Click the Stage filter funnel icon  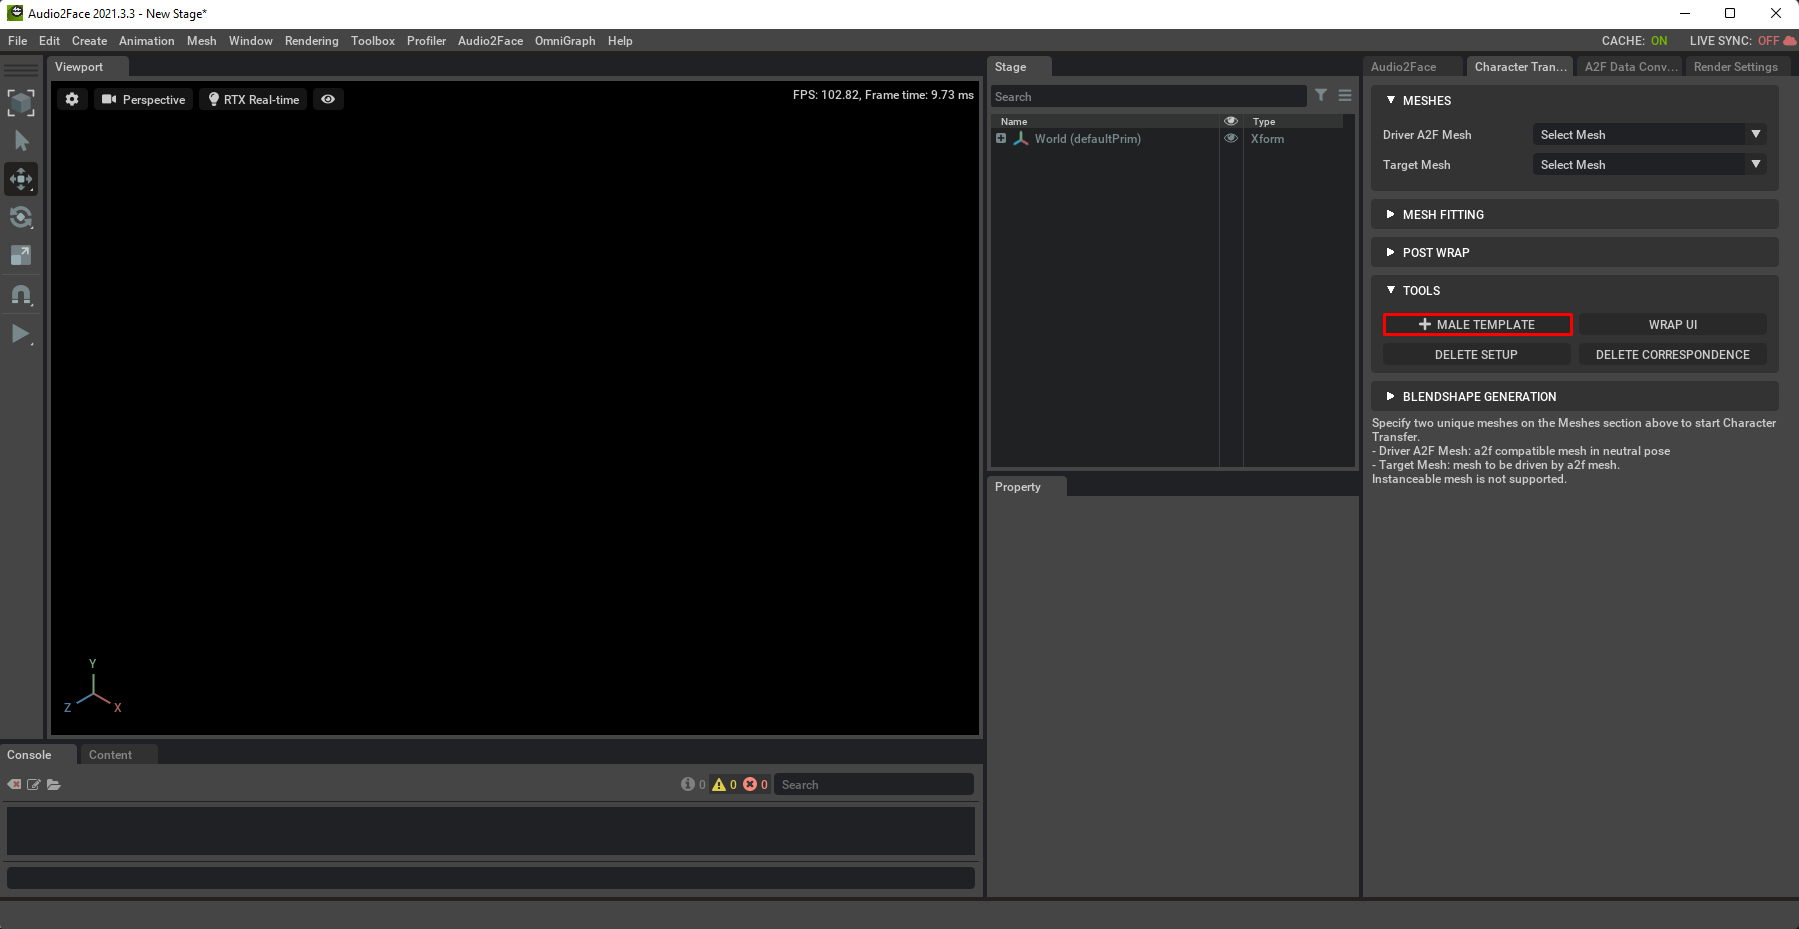tap(1321, 95)
